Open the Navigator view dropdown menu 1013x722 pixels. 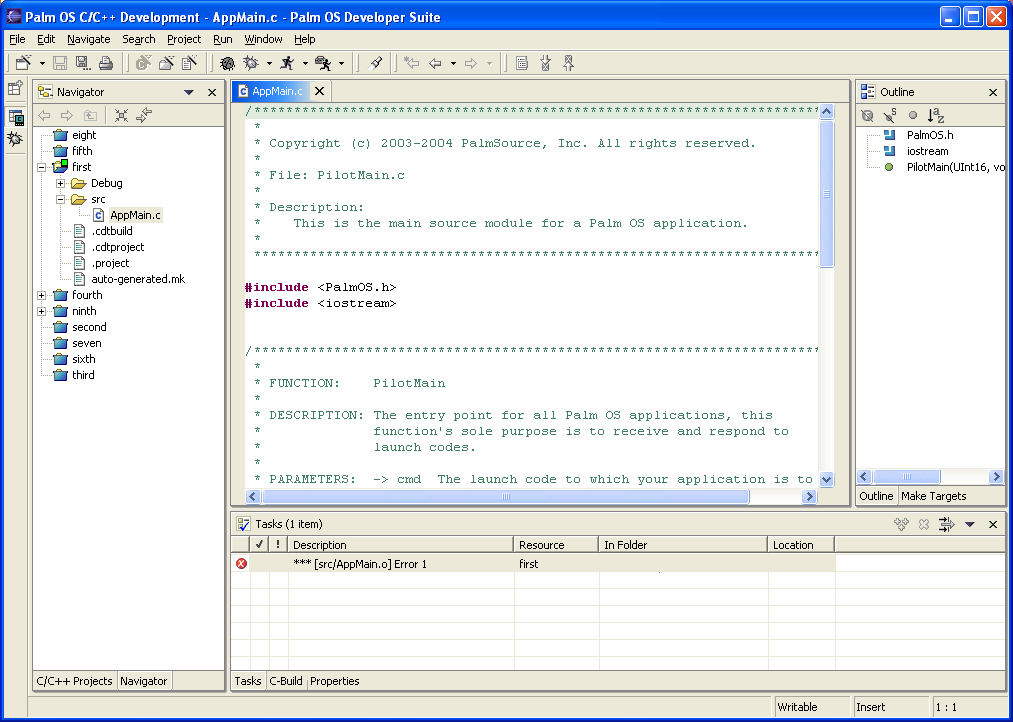tap(189, 92)
